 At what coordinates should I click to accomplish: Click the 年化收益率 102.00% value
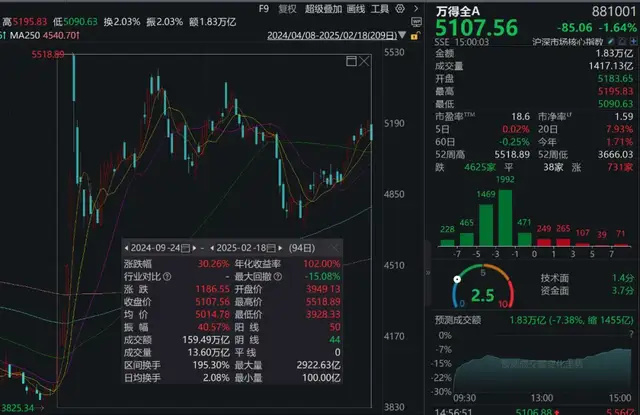coord(322,264)
